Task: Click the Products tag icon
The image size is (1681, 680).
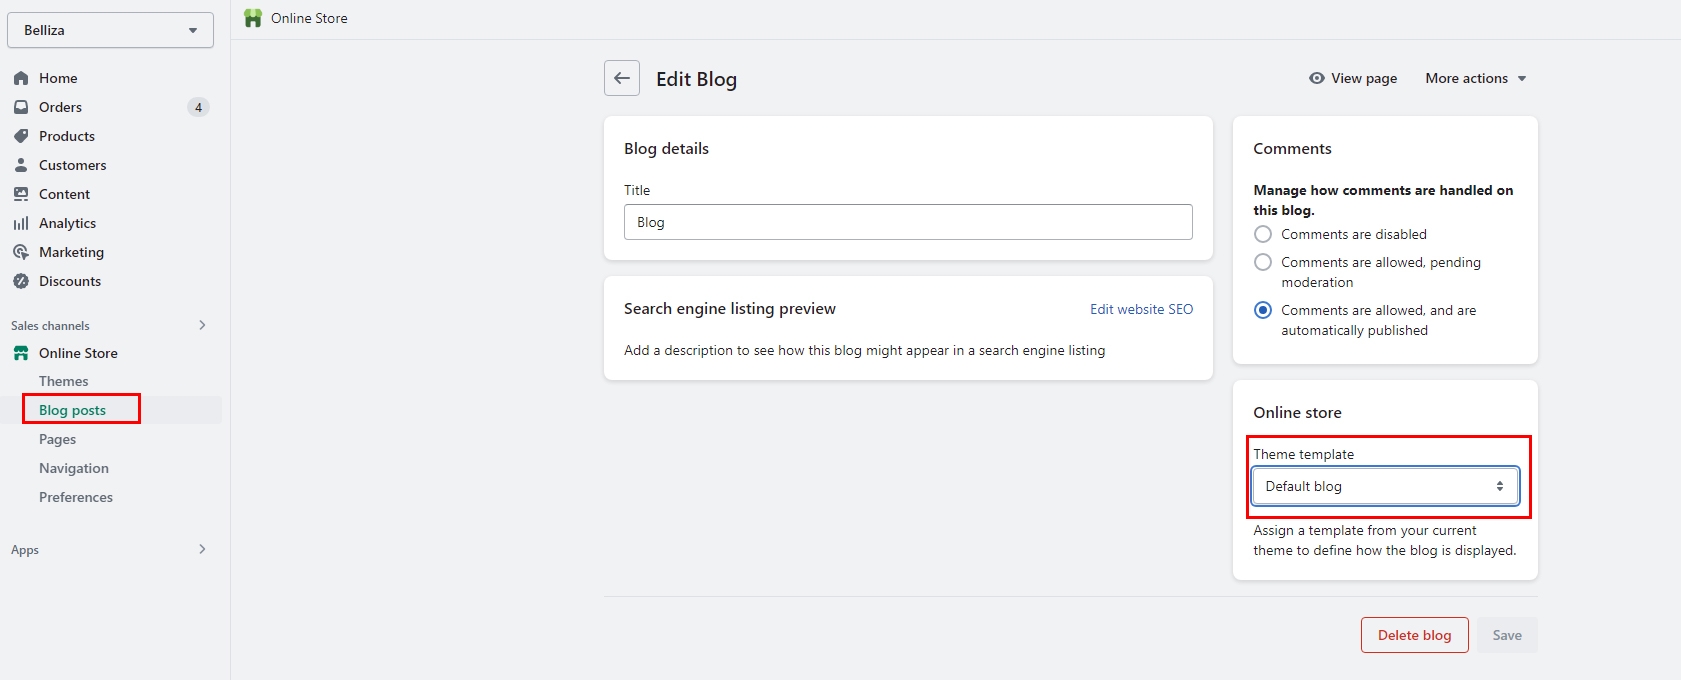Action: pos(21,136)
